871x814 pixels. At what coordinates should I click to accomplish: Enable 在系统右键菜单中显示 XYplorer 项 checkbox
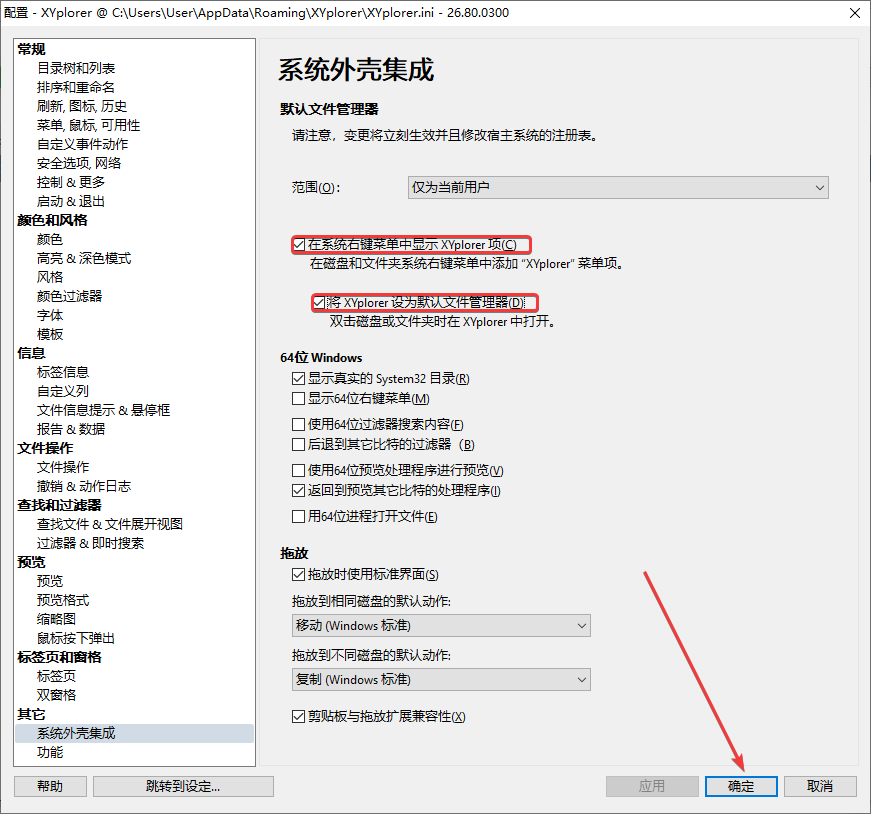[299, 244]
